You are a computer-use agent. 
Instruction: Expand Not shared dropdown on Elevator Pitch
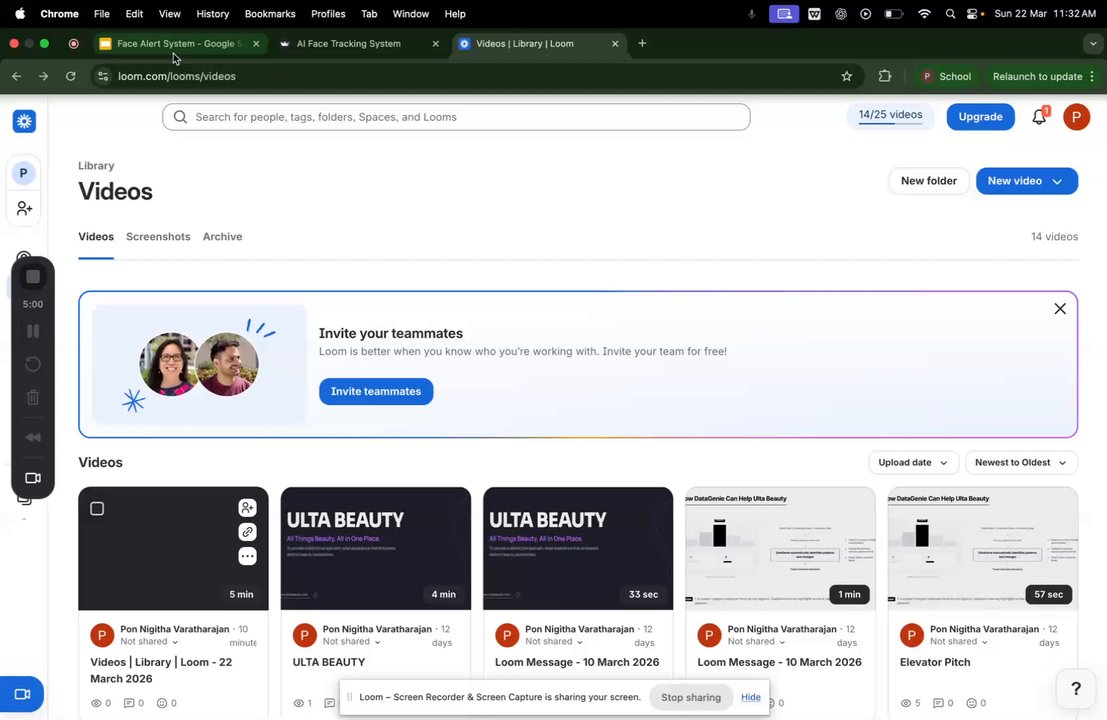pos(959,642)
